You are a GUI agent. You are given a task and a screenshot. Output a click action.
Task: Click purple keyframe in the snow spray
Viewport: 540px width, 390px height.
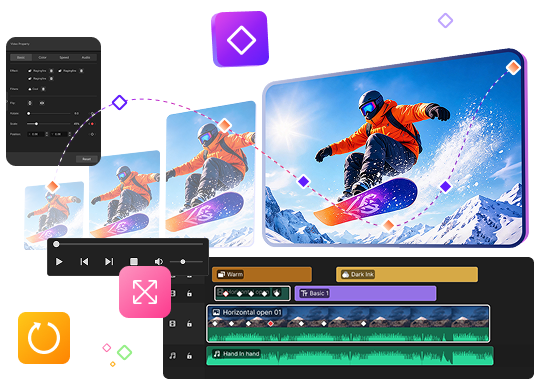click(445, 187)
